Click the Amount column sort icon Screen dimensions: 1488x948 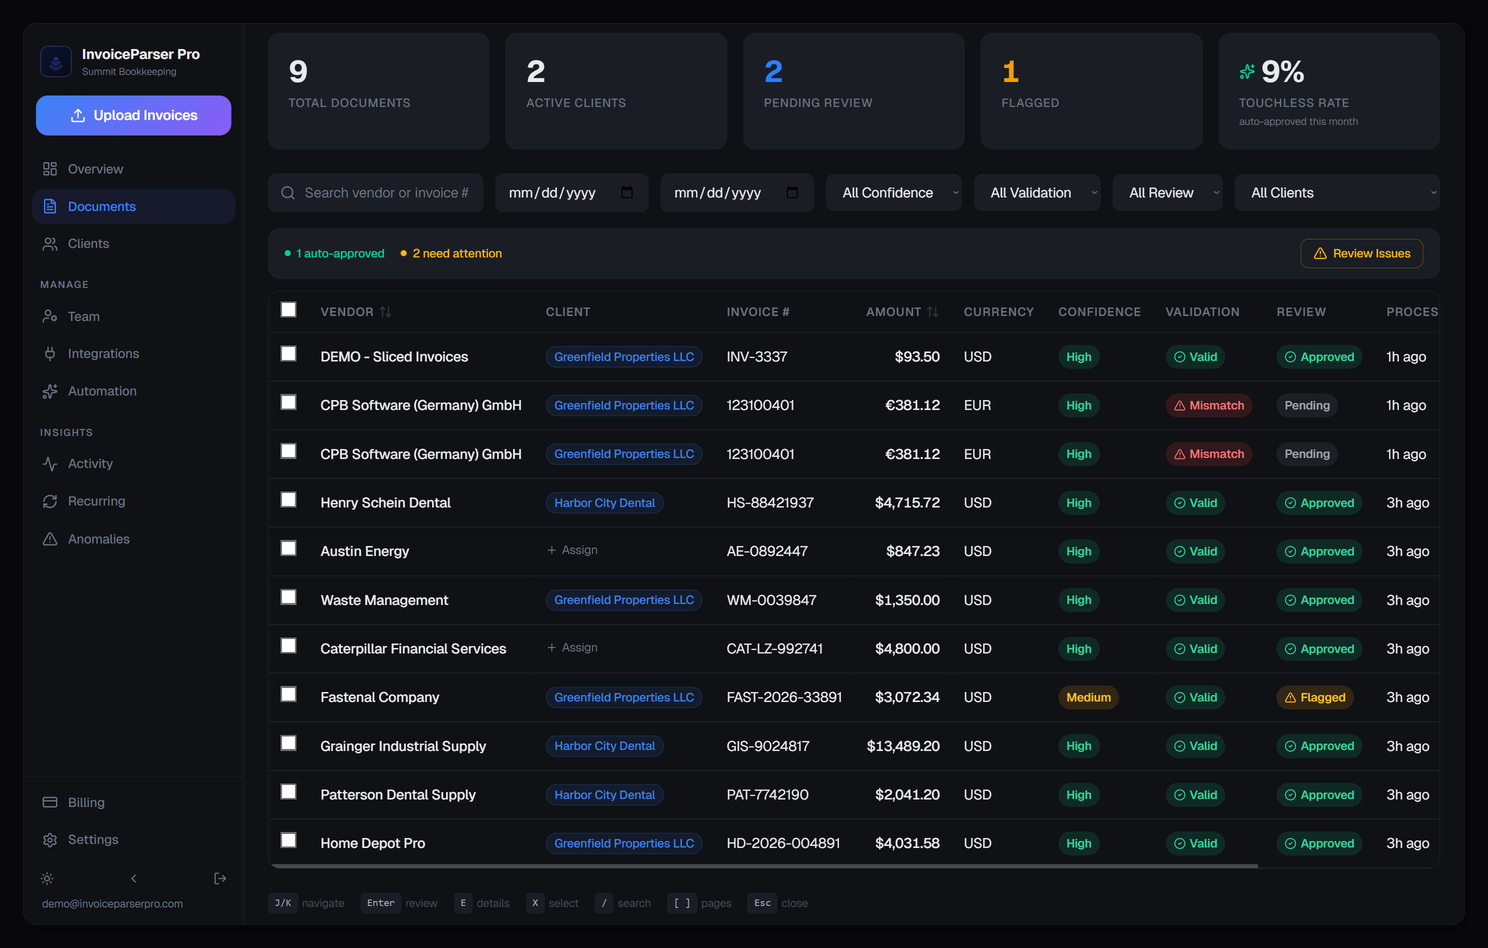coord(933,312)
